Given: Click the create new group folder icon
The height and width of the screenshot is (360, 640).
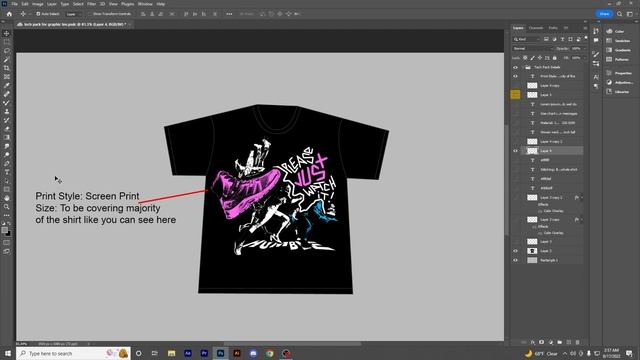Looking at the screenshot, I should point(560,342).
